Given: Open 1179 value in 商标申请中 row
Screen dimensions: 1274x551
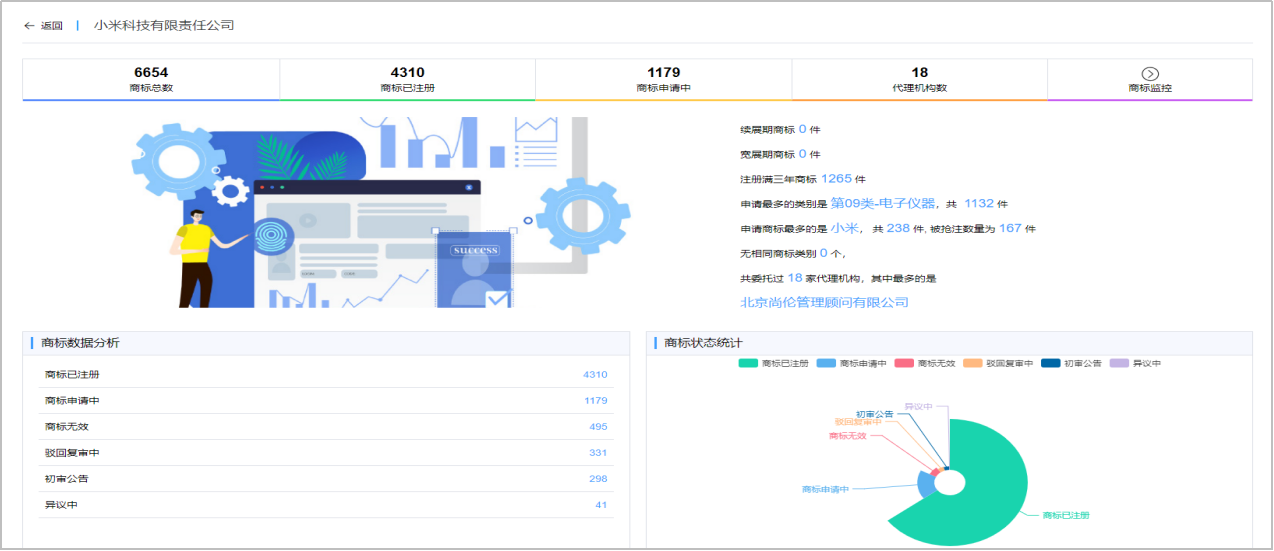Looking at the screenshot, I should click(596, 401).
